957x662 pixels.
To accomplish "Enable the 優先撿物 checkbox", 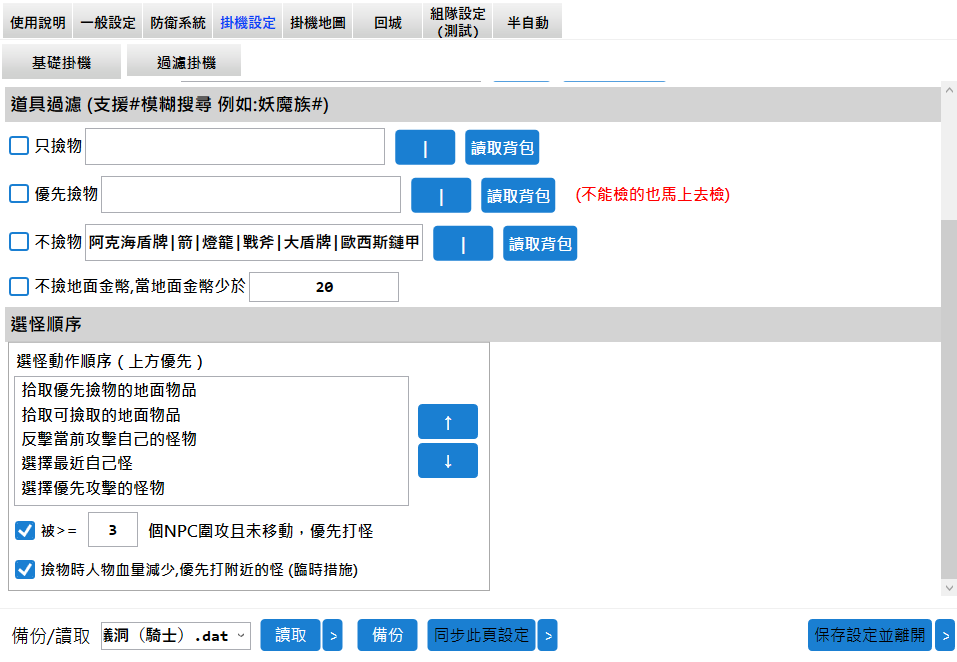I will tap(19, 194).
